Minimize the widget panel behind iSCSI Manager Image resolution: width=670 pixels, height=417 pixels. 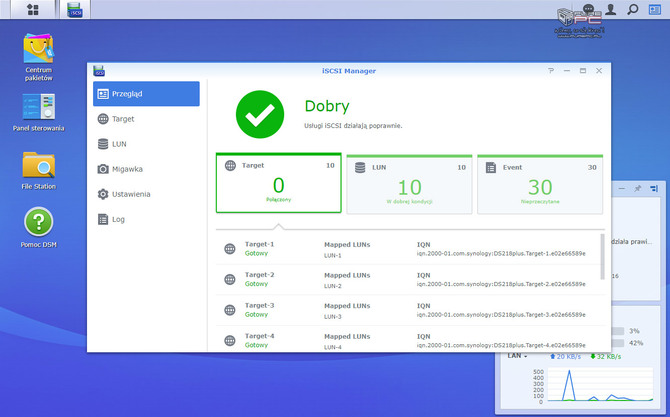point(622,188)
